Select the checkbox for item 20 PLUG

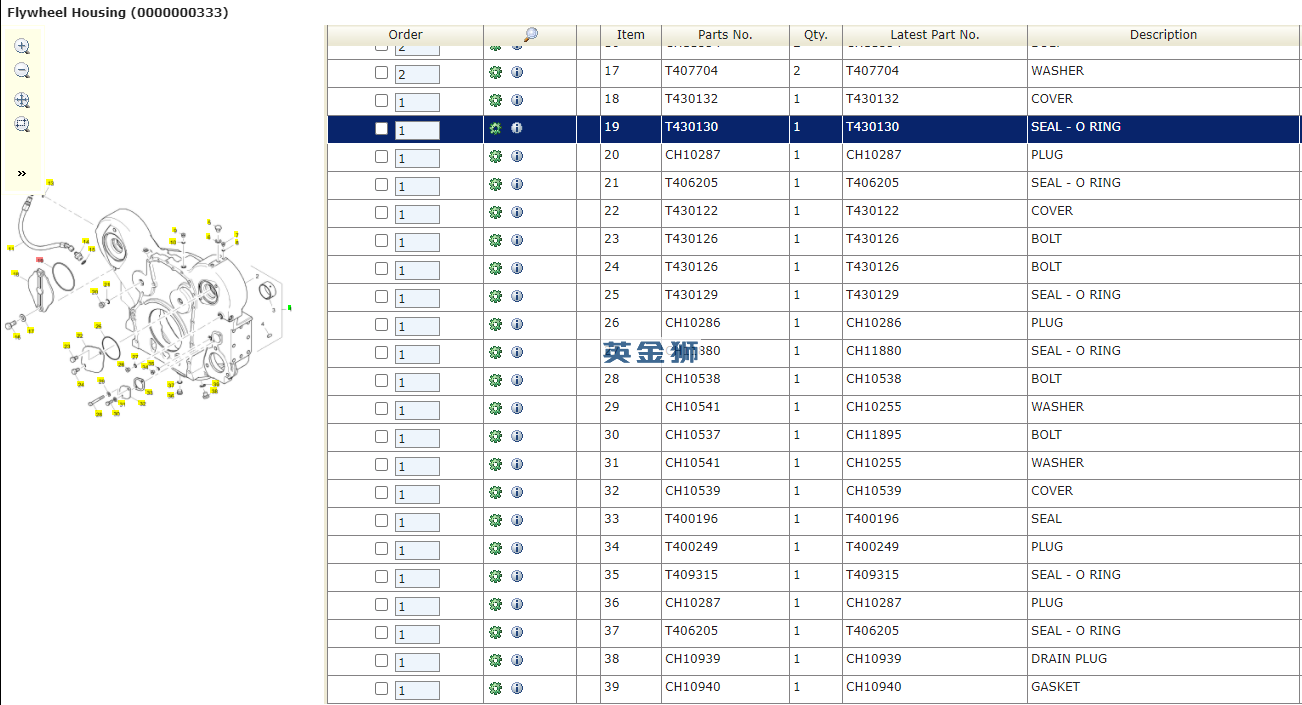[x=381, y=157]
